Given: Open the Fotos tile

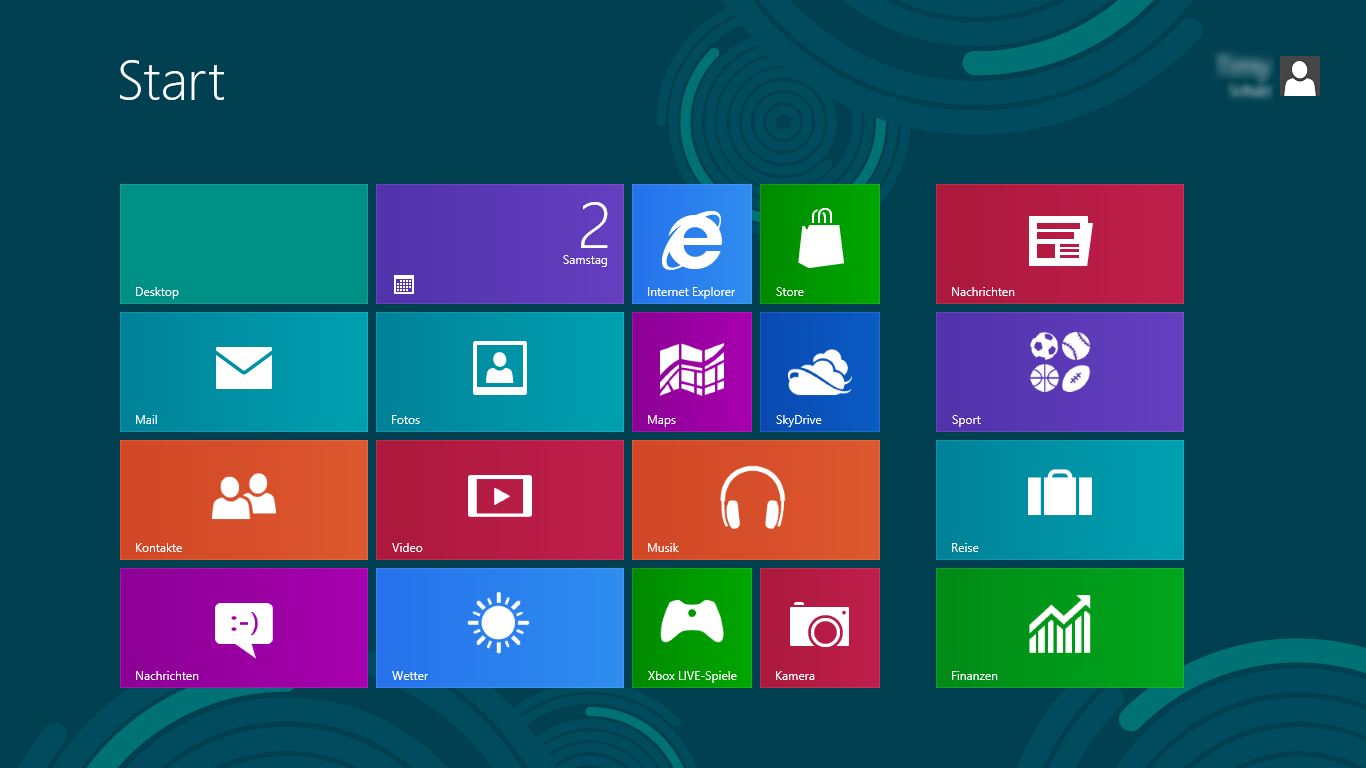Looking at the screenshot, I should (499, 372).
